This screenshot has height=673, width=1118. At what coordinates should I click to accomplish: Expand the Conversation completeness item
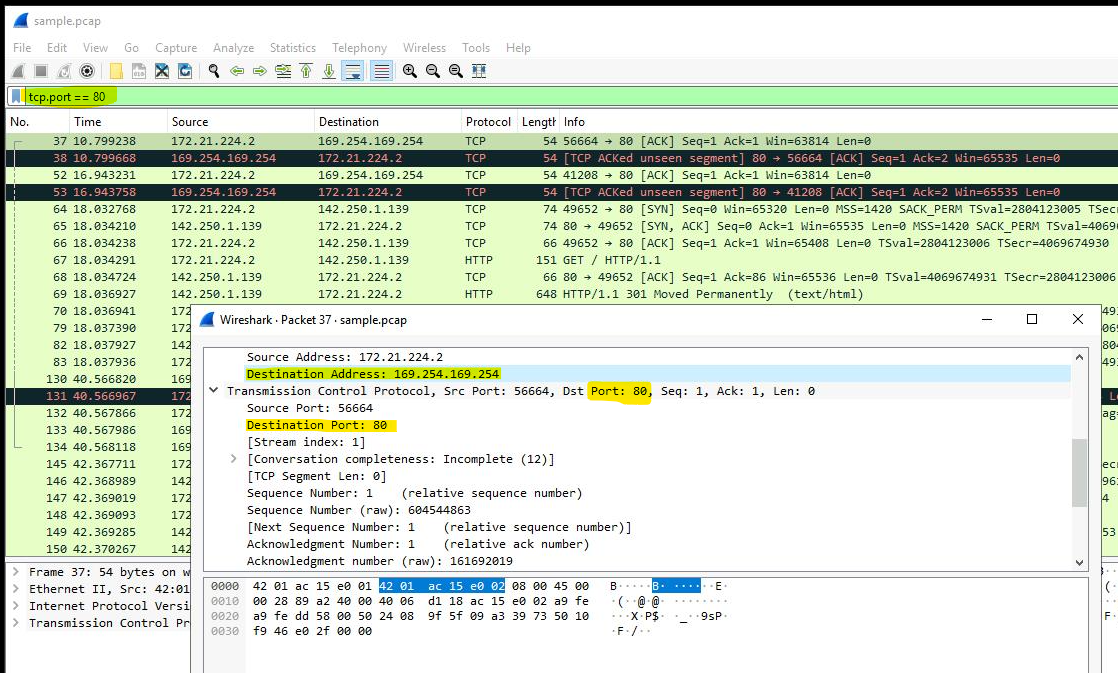[234, 459]
